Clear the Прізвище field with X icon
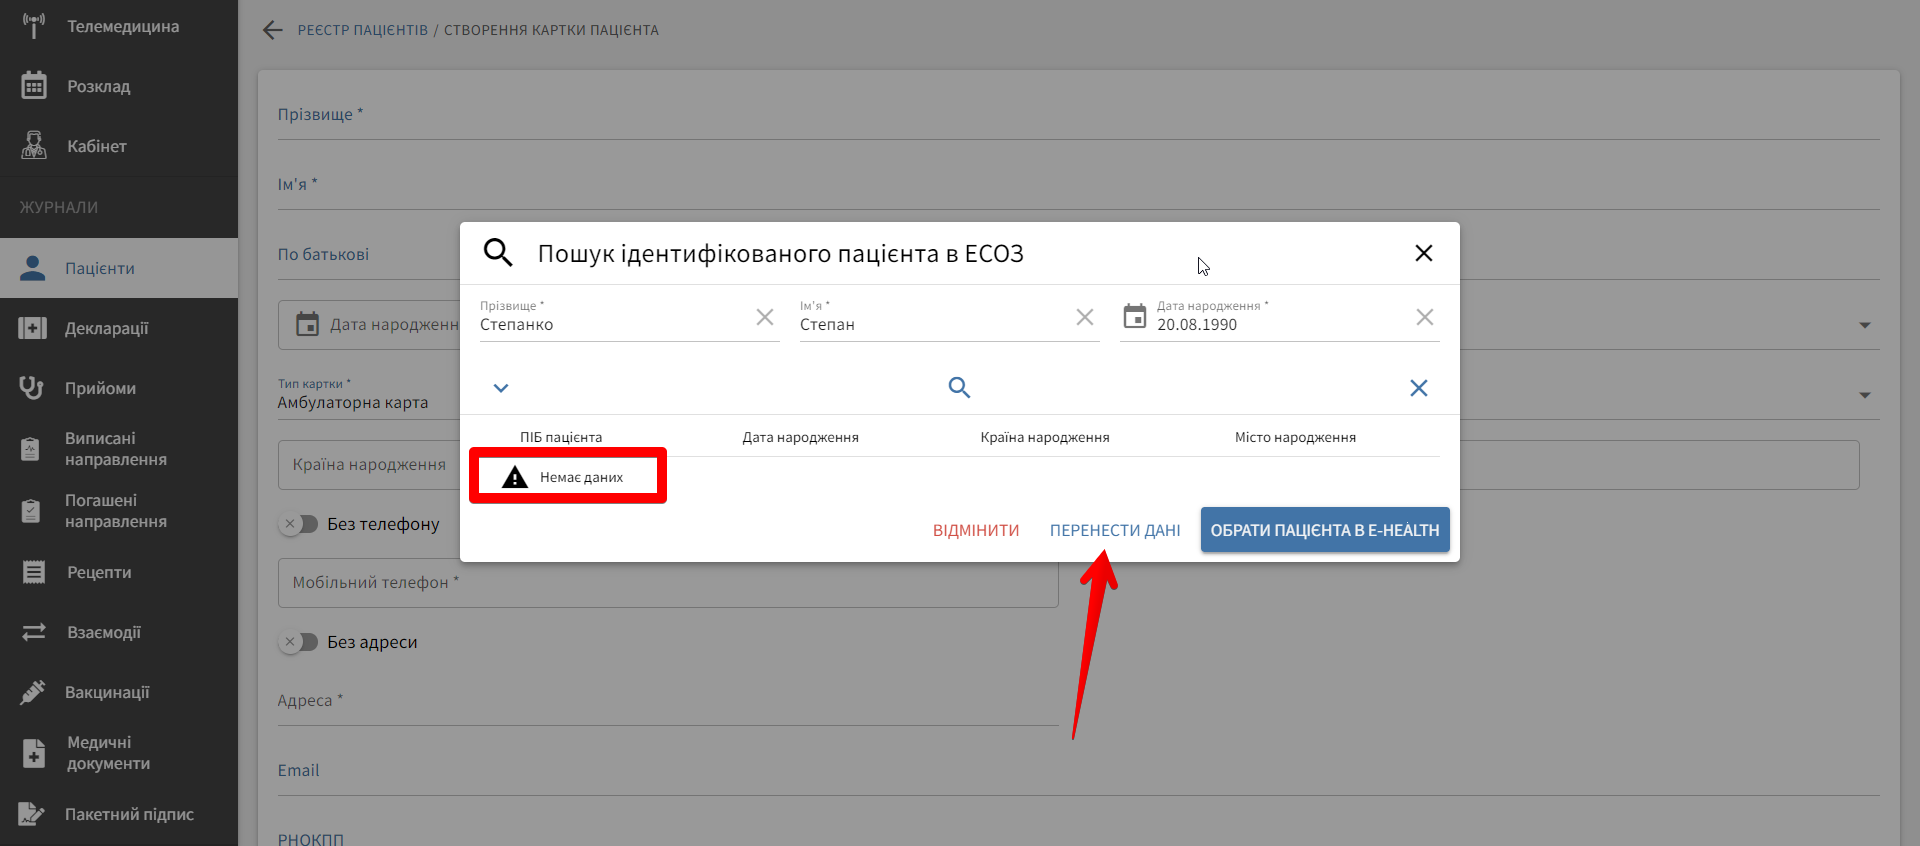The height and width of the screenshot is (846, 1920). [765, 317]
